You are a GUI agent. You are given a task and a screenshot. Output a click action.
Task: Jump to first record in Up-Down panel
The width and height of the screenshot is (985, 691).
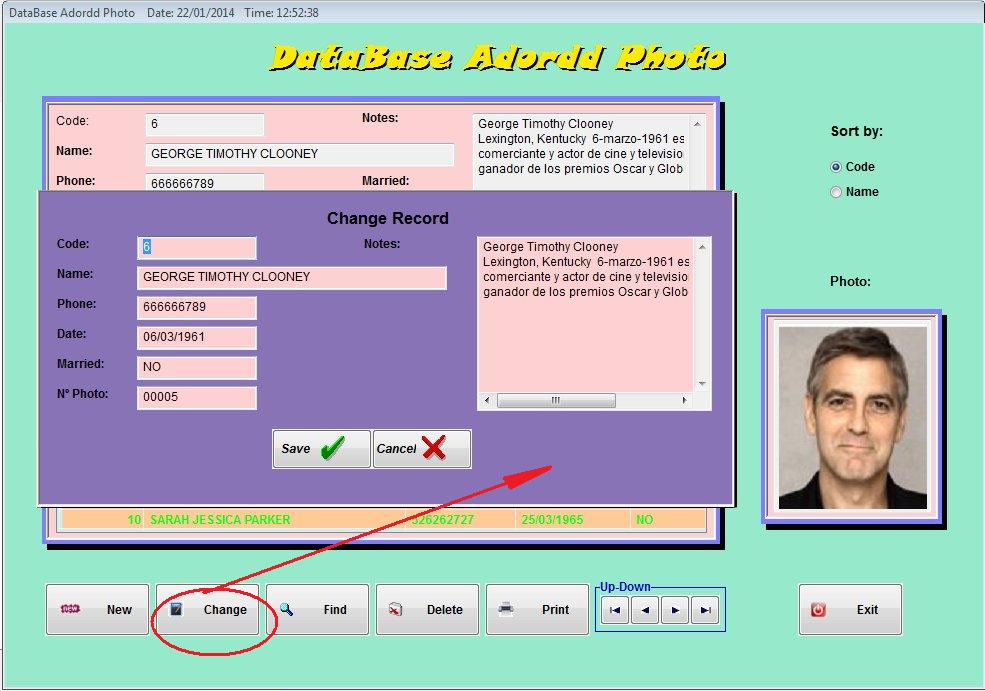(x=613, y=609)
